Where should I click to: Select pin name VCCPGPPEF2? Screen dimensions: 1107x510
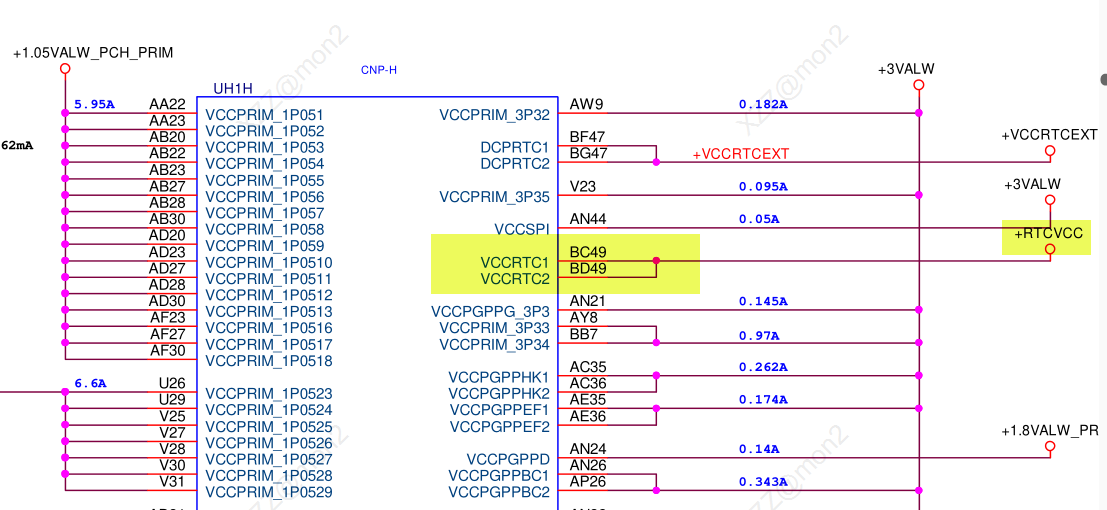[x=499, y=427]
